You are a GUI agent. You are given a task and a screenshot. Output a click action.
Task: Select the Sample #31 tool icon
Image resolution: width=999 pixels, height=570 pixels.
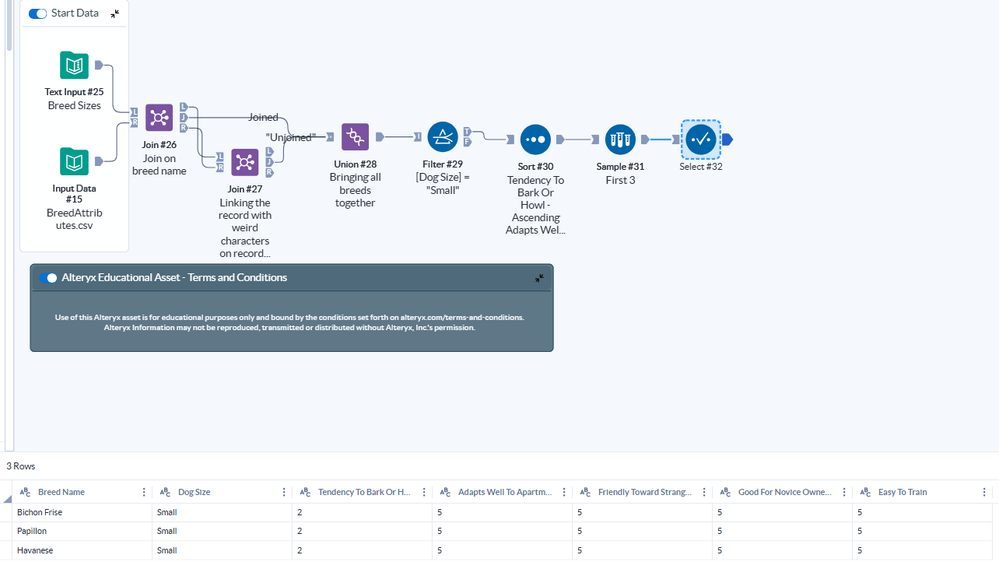click(x=620, y=139)
